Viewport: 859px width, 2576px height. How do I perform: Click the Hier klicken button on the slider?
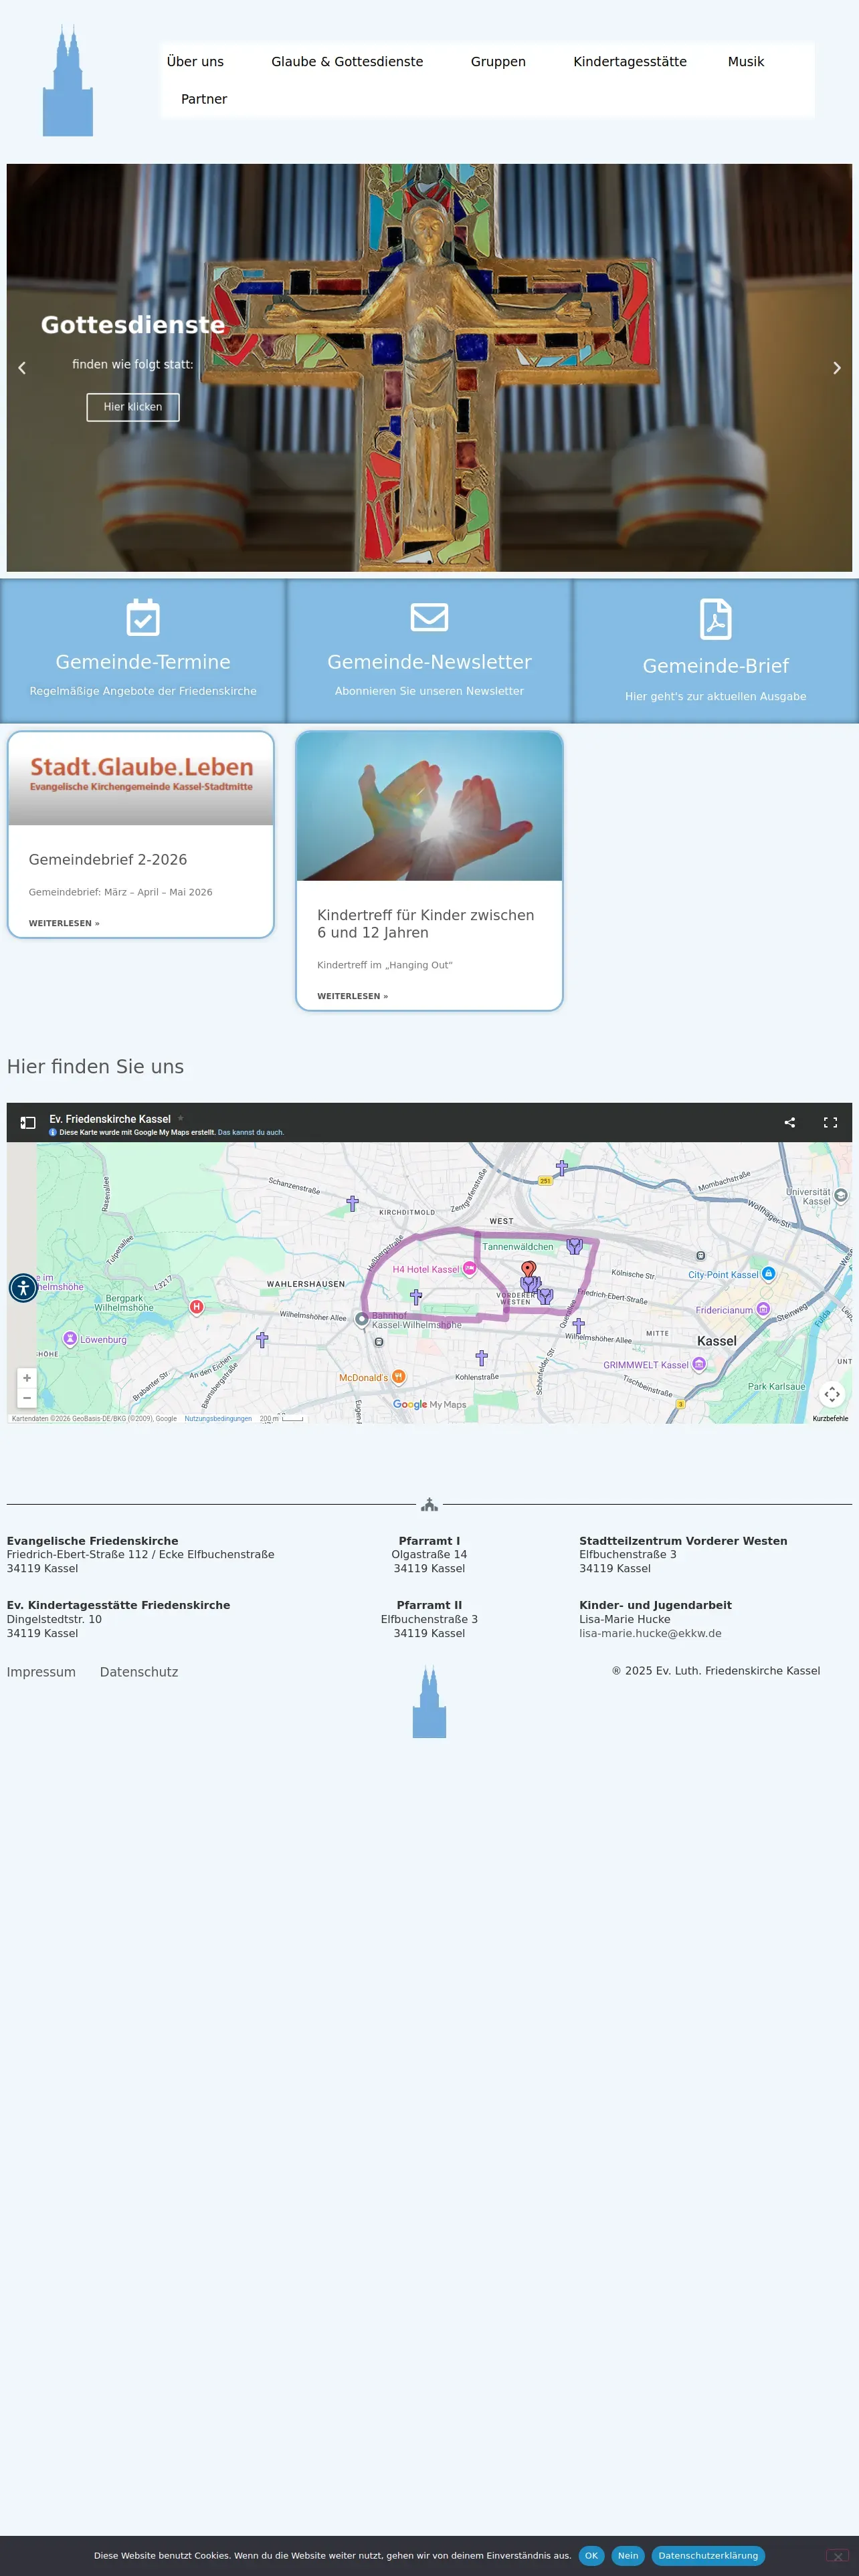(x=133, y=407)
